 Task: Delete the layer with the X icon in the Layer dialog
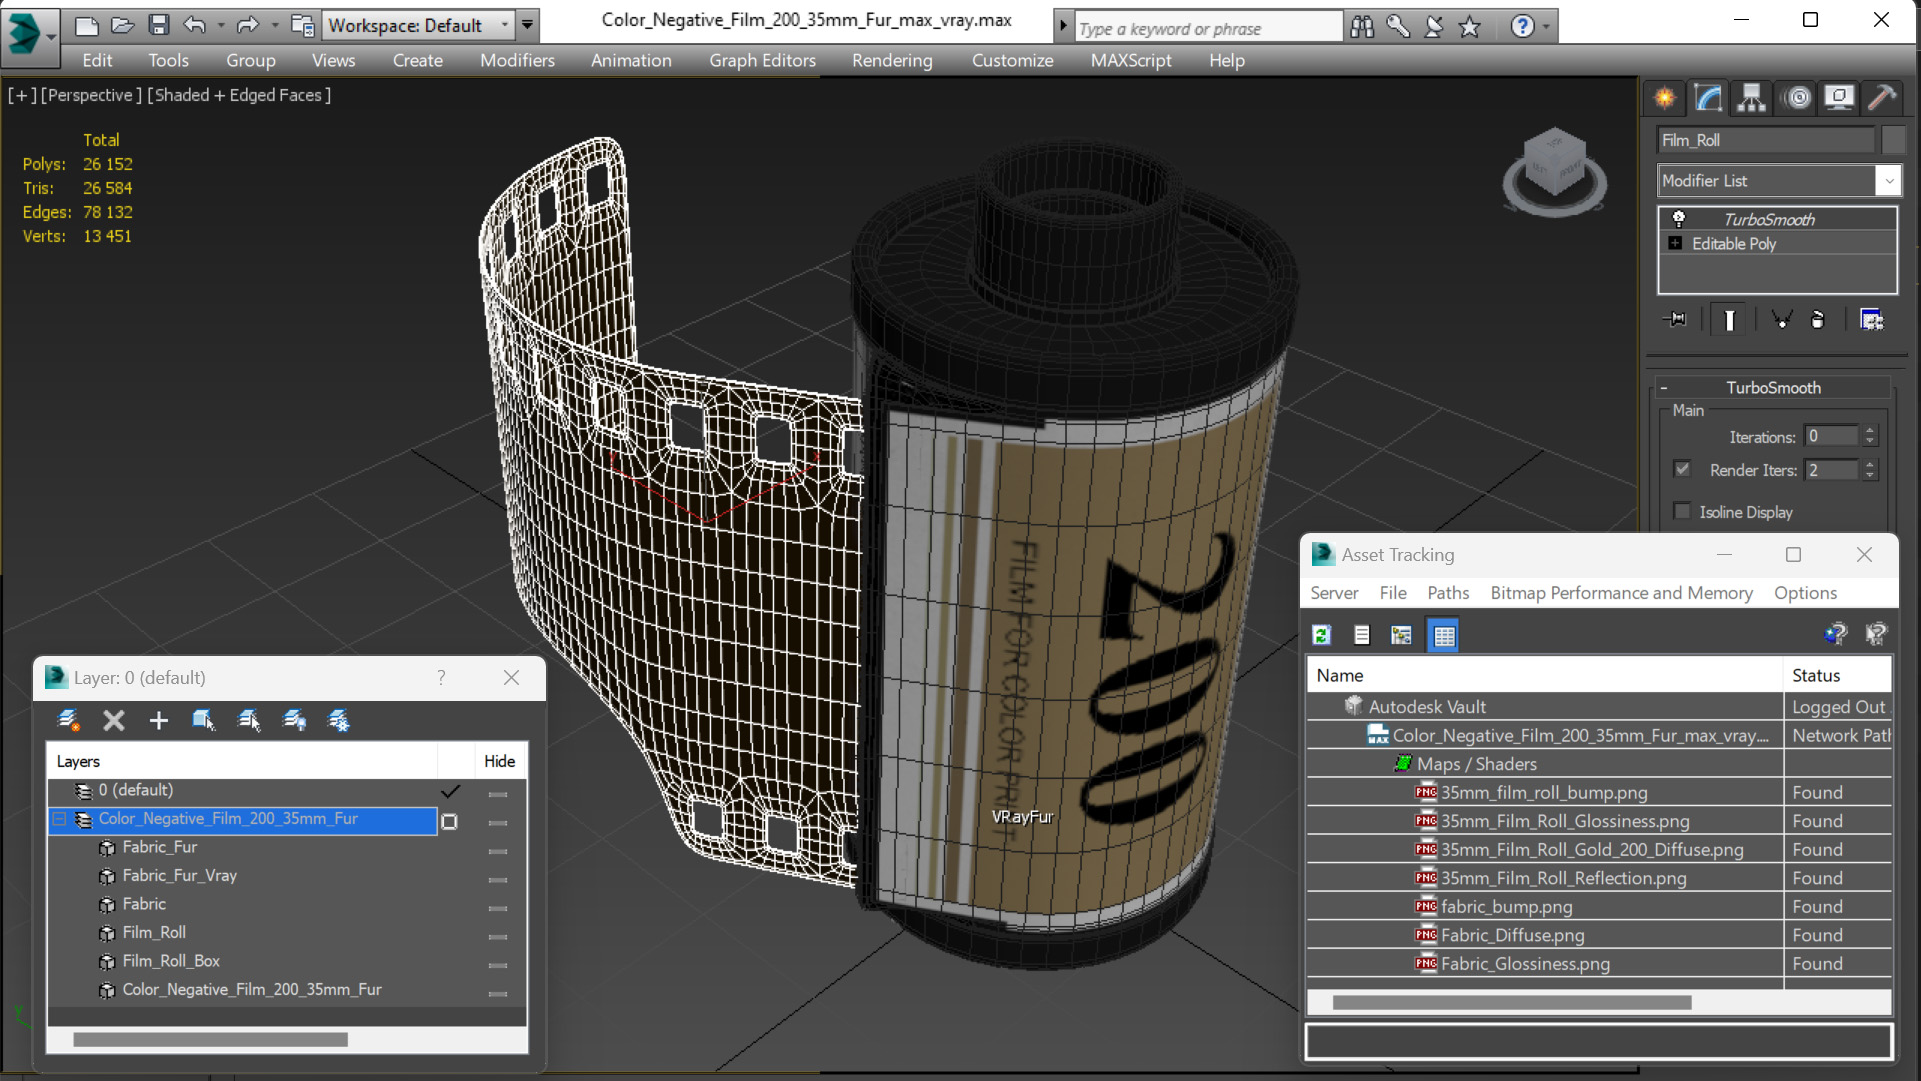click(114, 720)
